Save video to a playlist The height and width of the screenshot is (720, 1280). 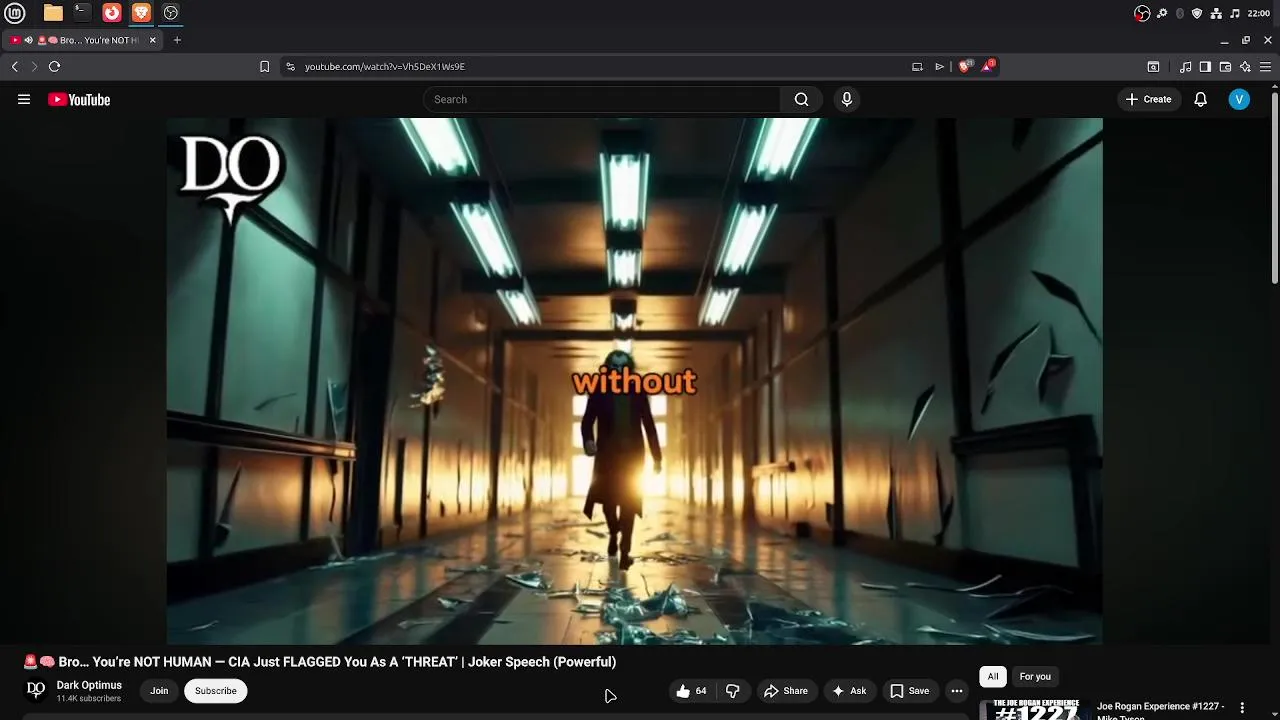pos(910,691)
